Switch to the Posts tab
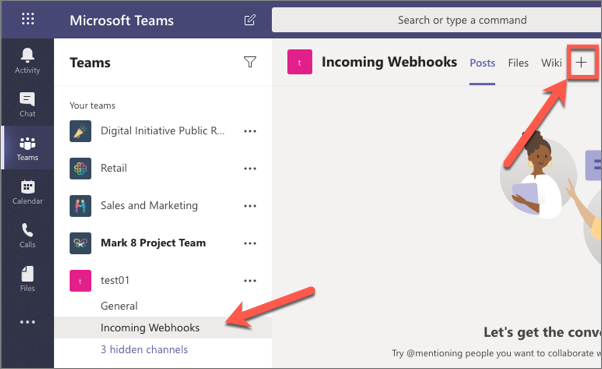Viewport: 602px width, 369px height. click(x=482, y=63)
